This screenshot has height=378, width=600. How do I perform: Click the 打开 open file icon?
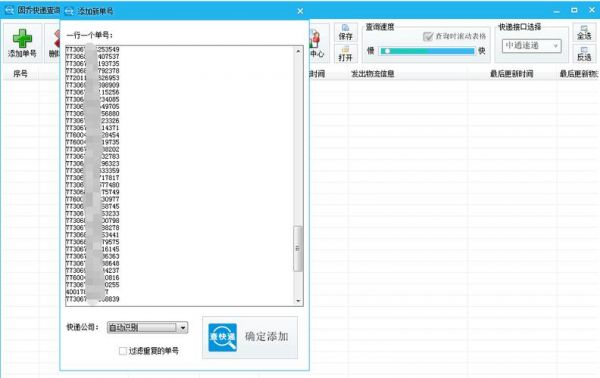[x=345, y=54]
